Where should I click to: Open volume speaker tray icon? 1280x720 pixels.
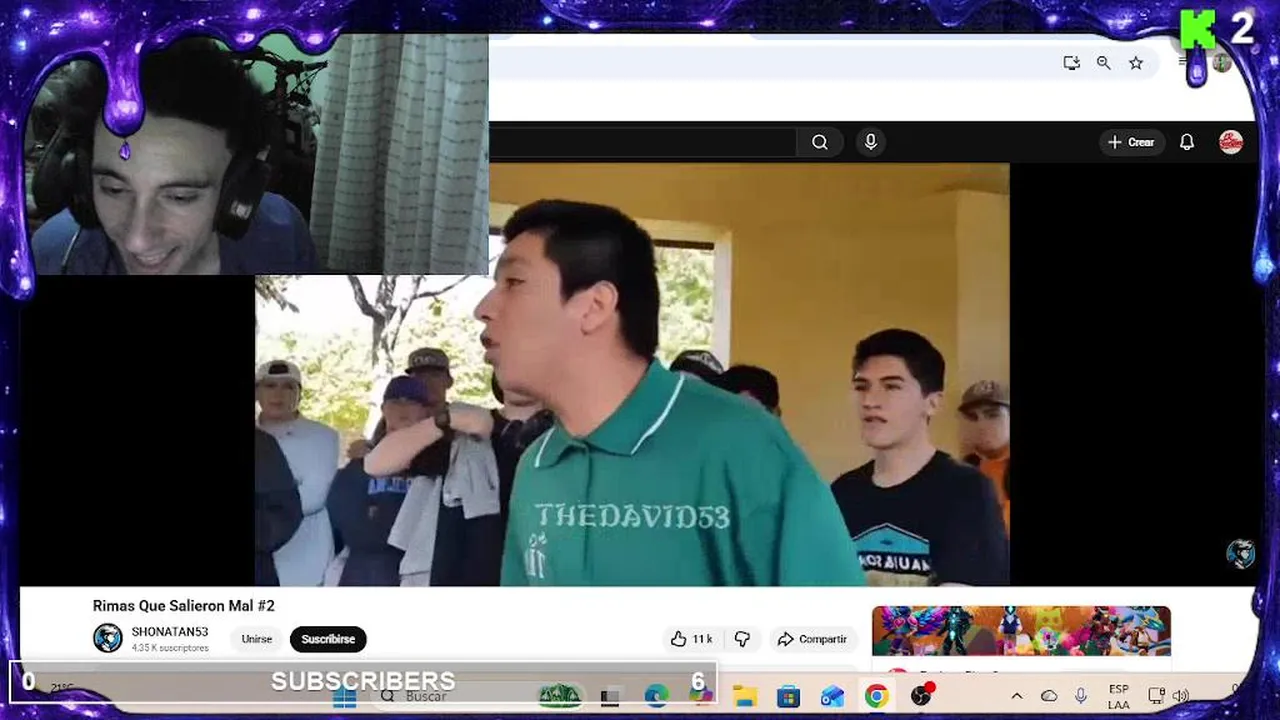pos(1180,697)
